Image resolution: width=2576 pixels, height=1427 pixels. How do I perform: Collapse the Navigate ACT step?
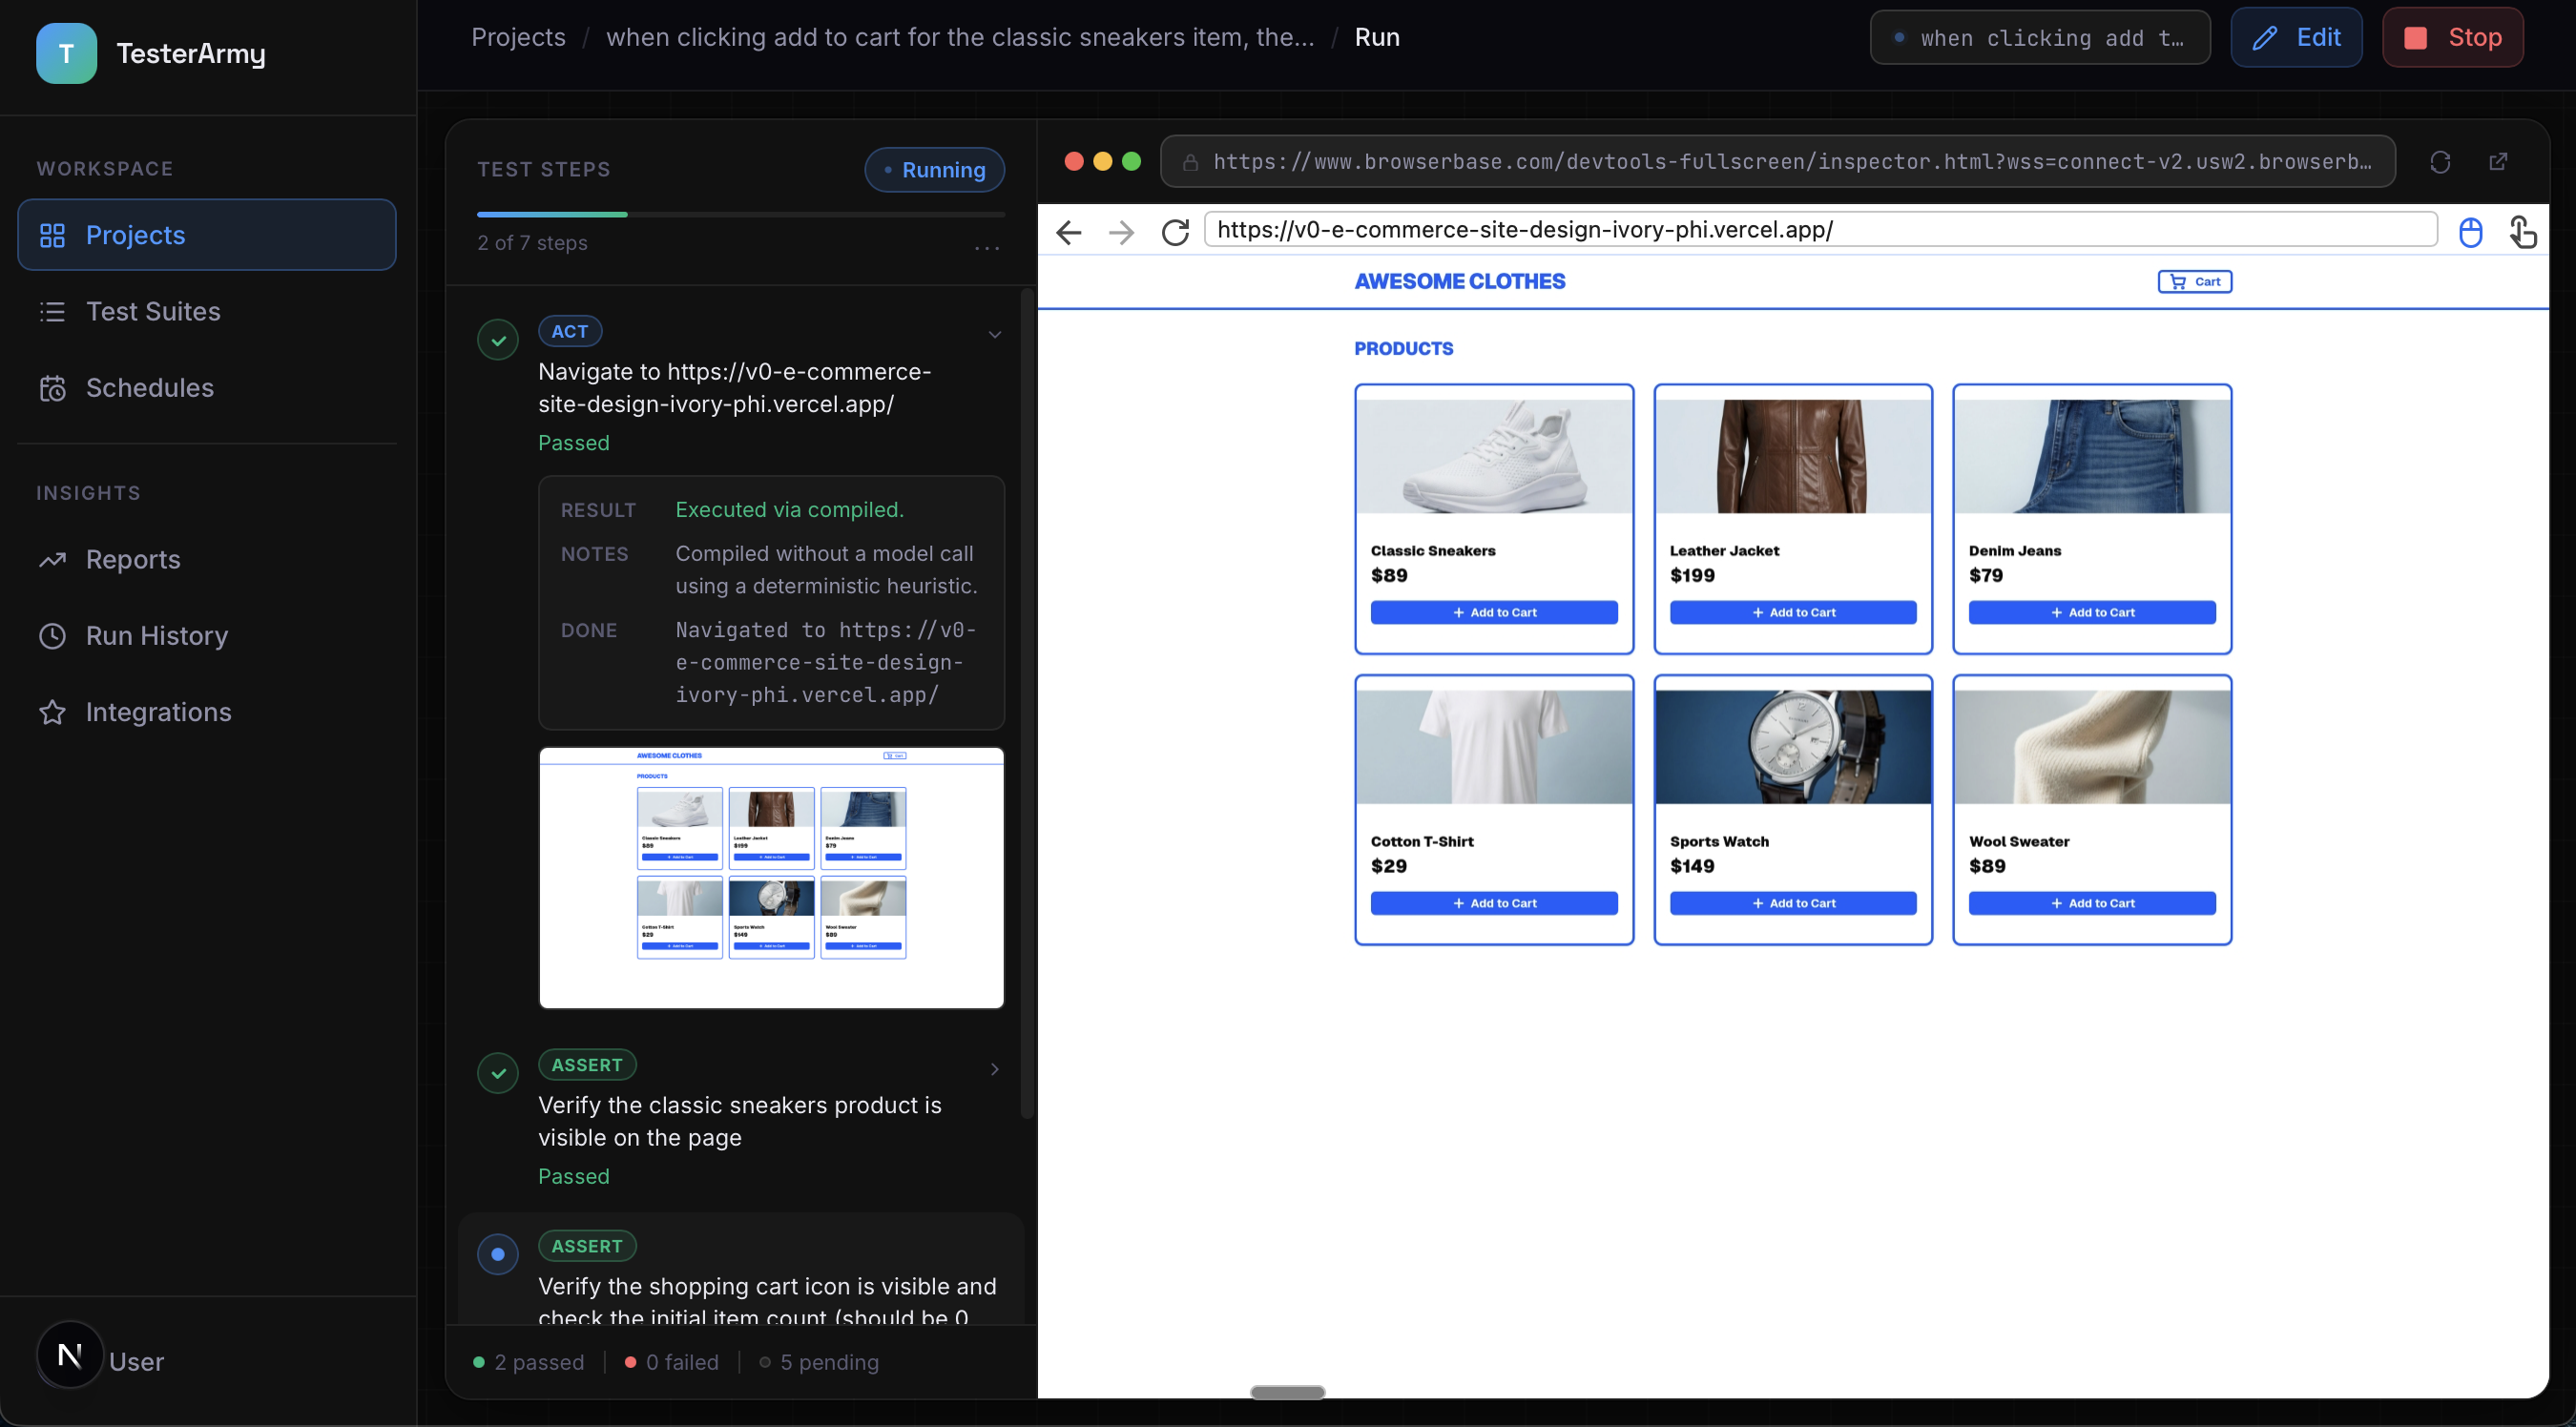point(994,334)
